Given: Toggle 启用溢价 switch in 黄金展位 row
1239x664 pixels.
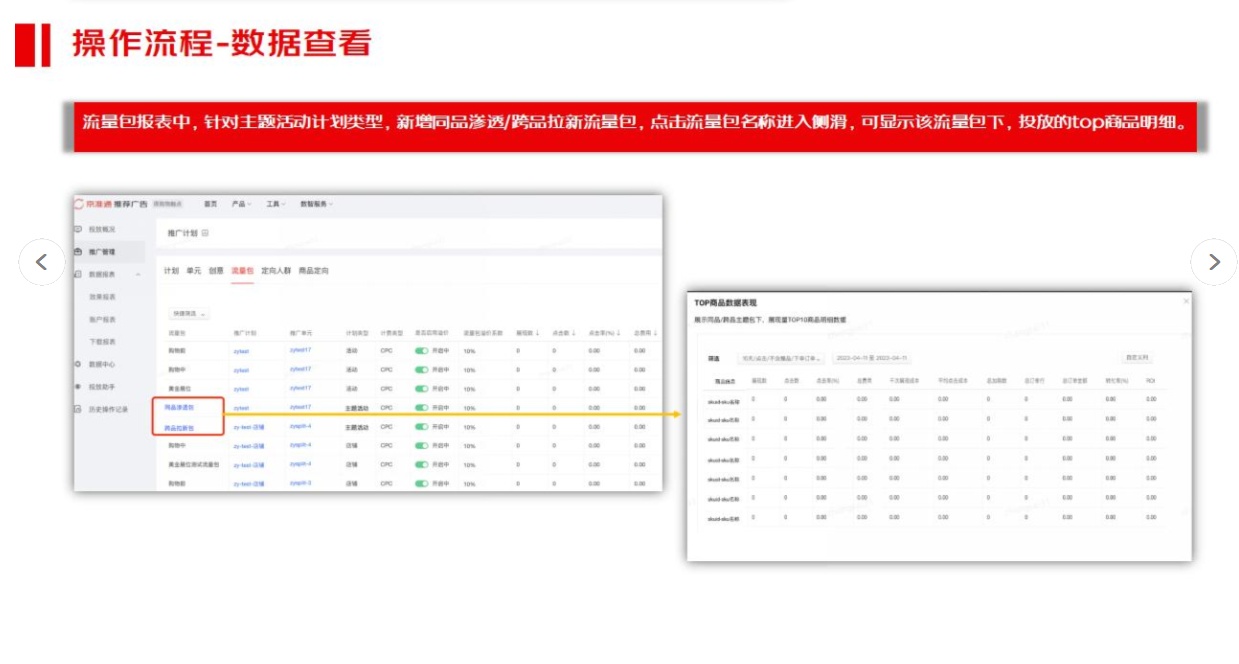Looking at the screenshot, I should tap(421, 388).
